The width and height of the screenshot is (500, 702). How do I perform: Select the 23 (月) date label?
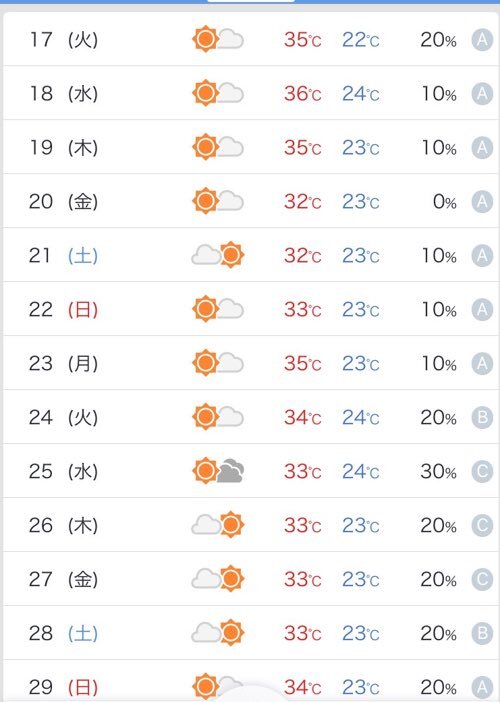pyautogui.click(x=63, y=363)
